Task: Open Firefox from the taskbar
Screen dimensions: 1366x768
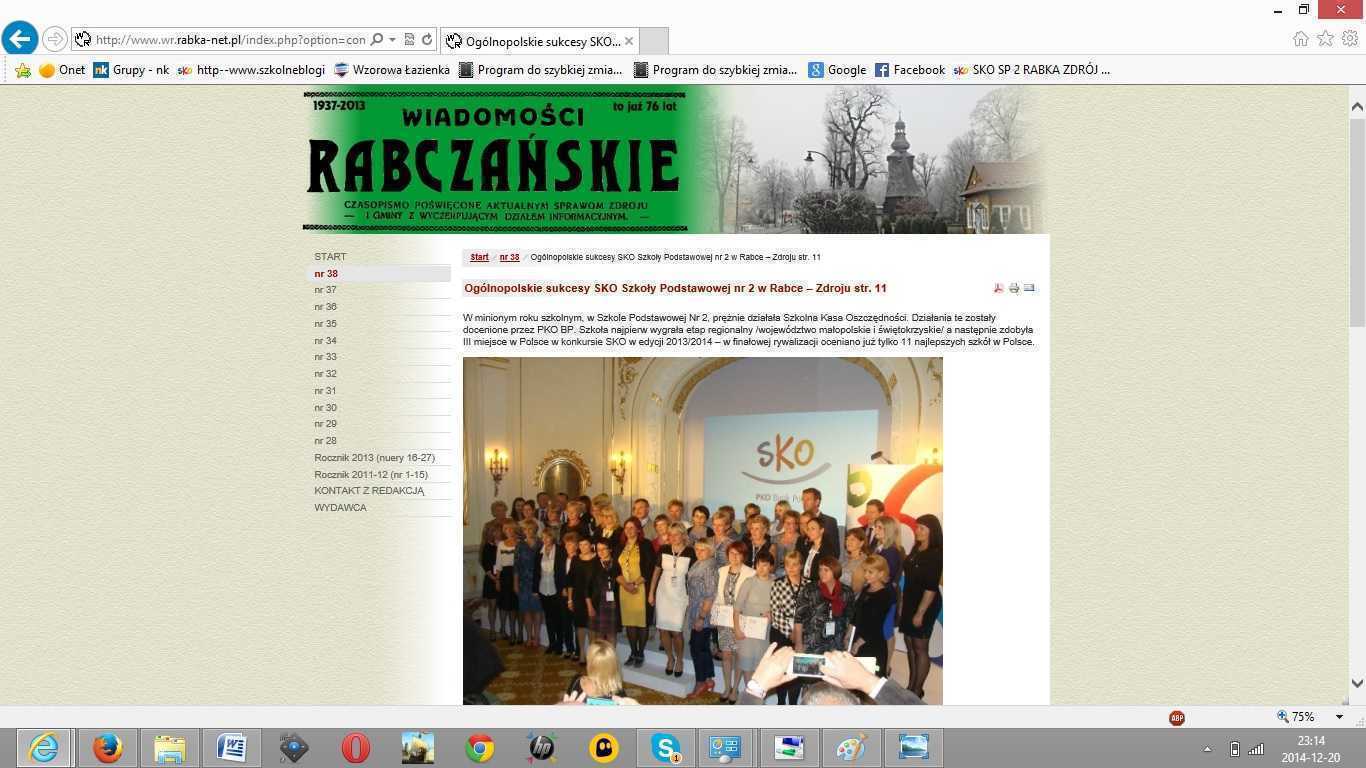Action: click(x=107, y=747)
